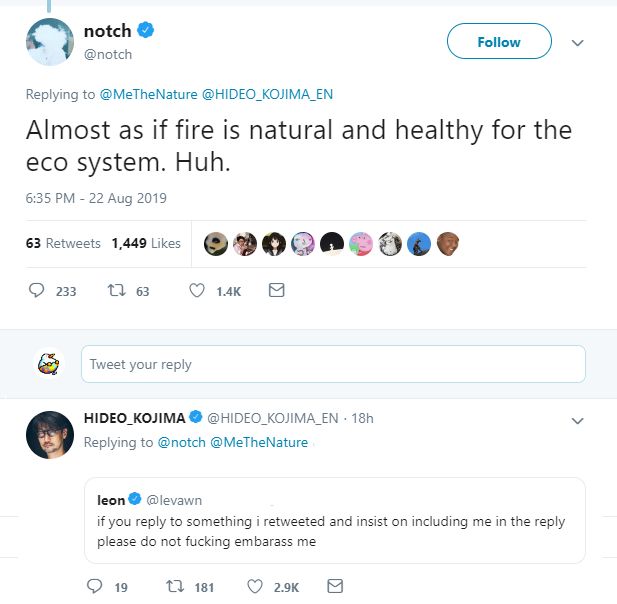The height and width of the screenshot is (604, 617).
Task: Reply to notch's tweet via comment icon
Action: 37,290
